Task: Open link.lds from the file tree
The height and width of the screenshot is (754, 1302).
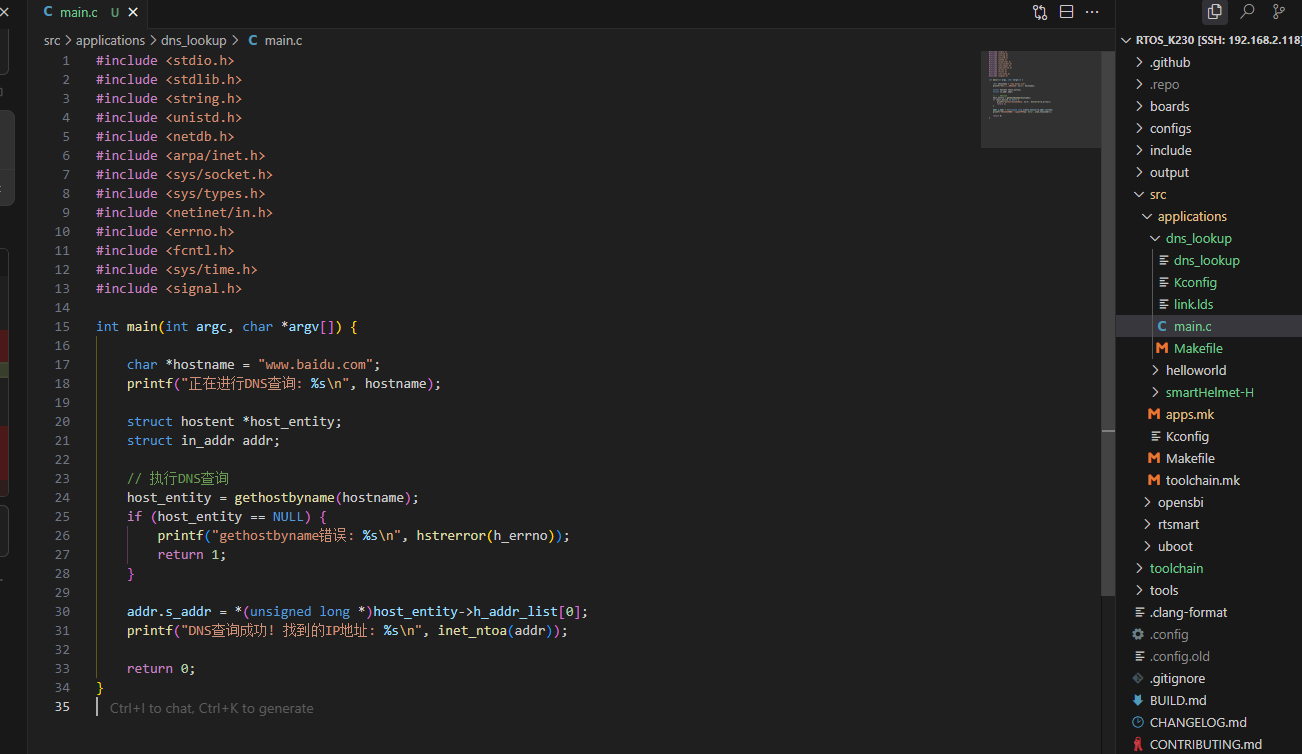Action: pyautogui.click(x=1193, y=304)
